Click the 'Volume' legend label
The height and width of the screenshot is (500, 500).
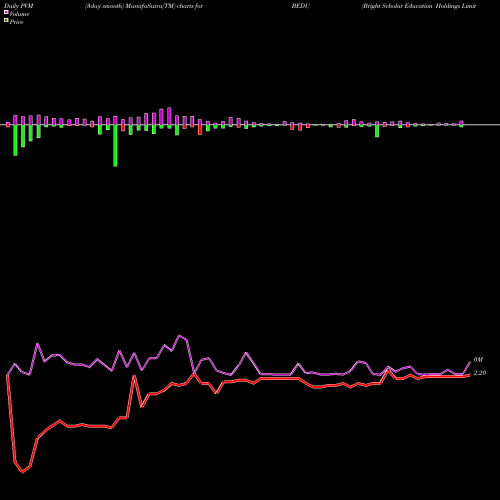(19, 14)
